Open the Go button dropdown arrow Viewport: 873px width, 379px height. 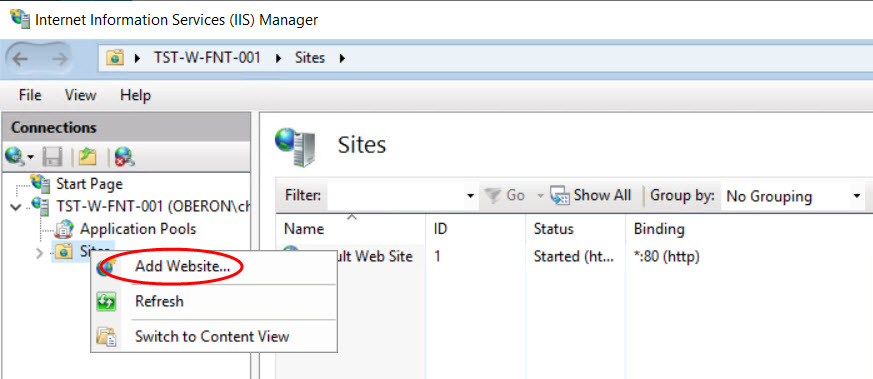(x=540, y=196)
